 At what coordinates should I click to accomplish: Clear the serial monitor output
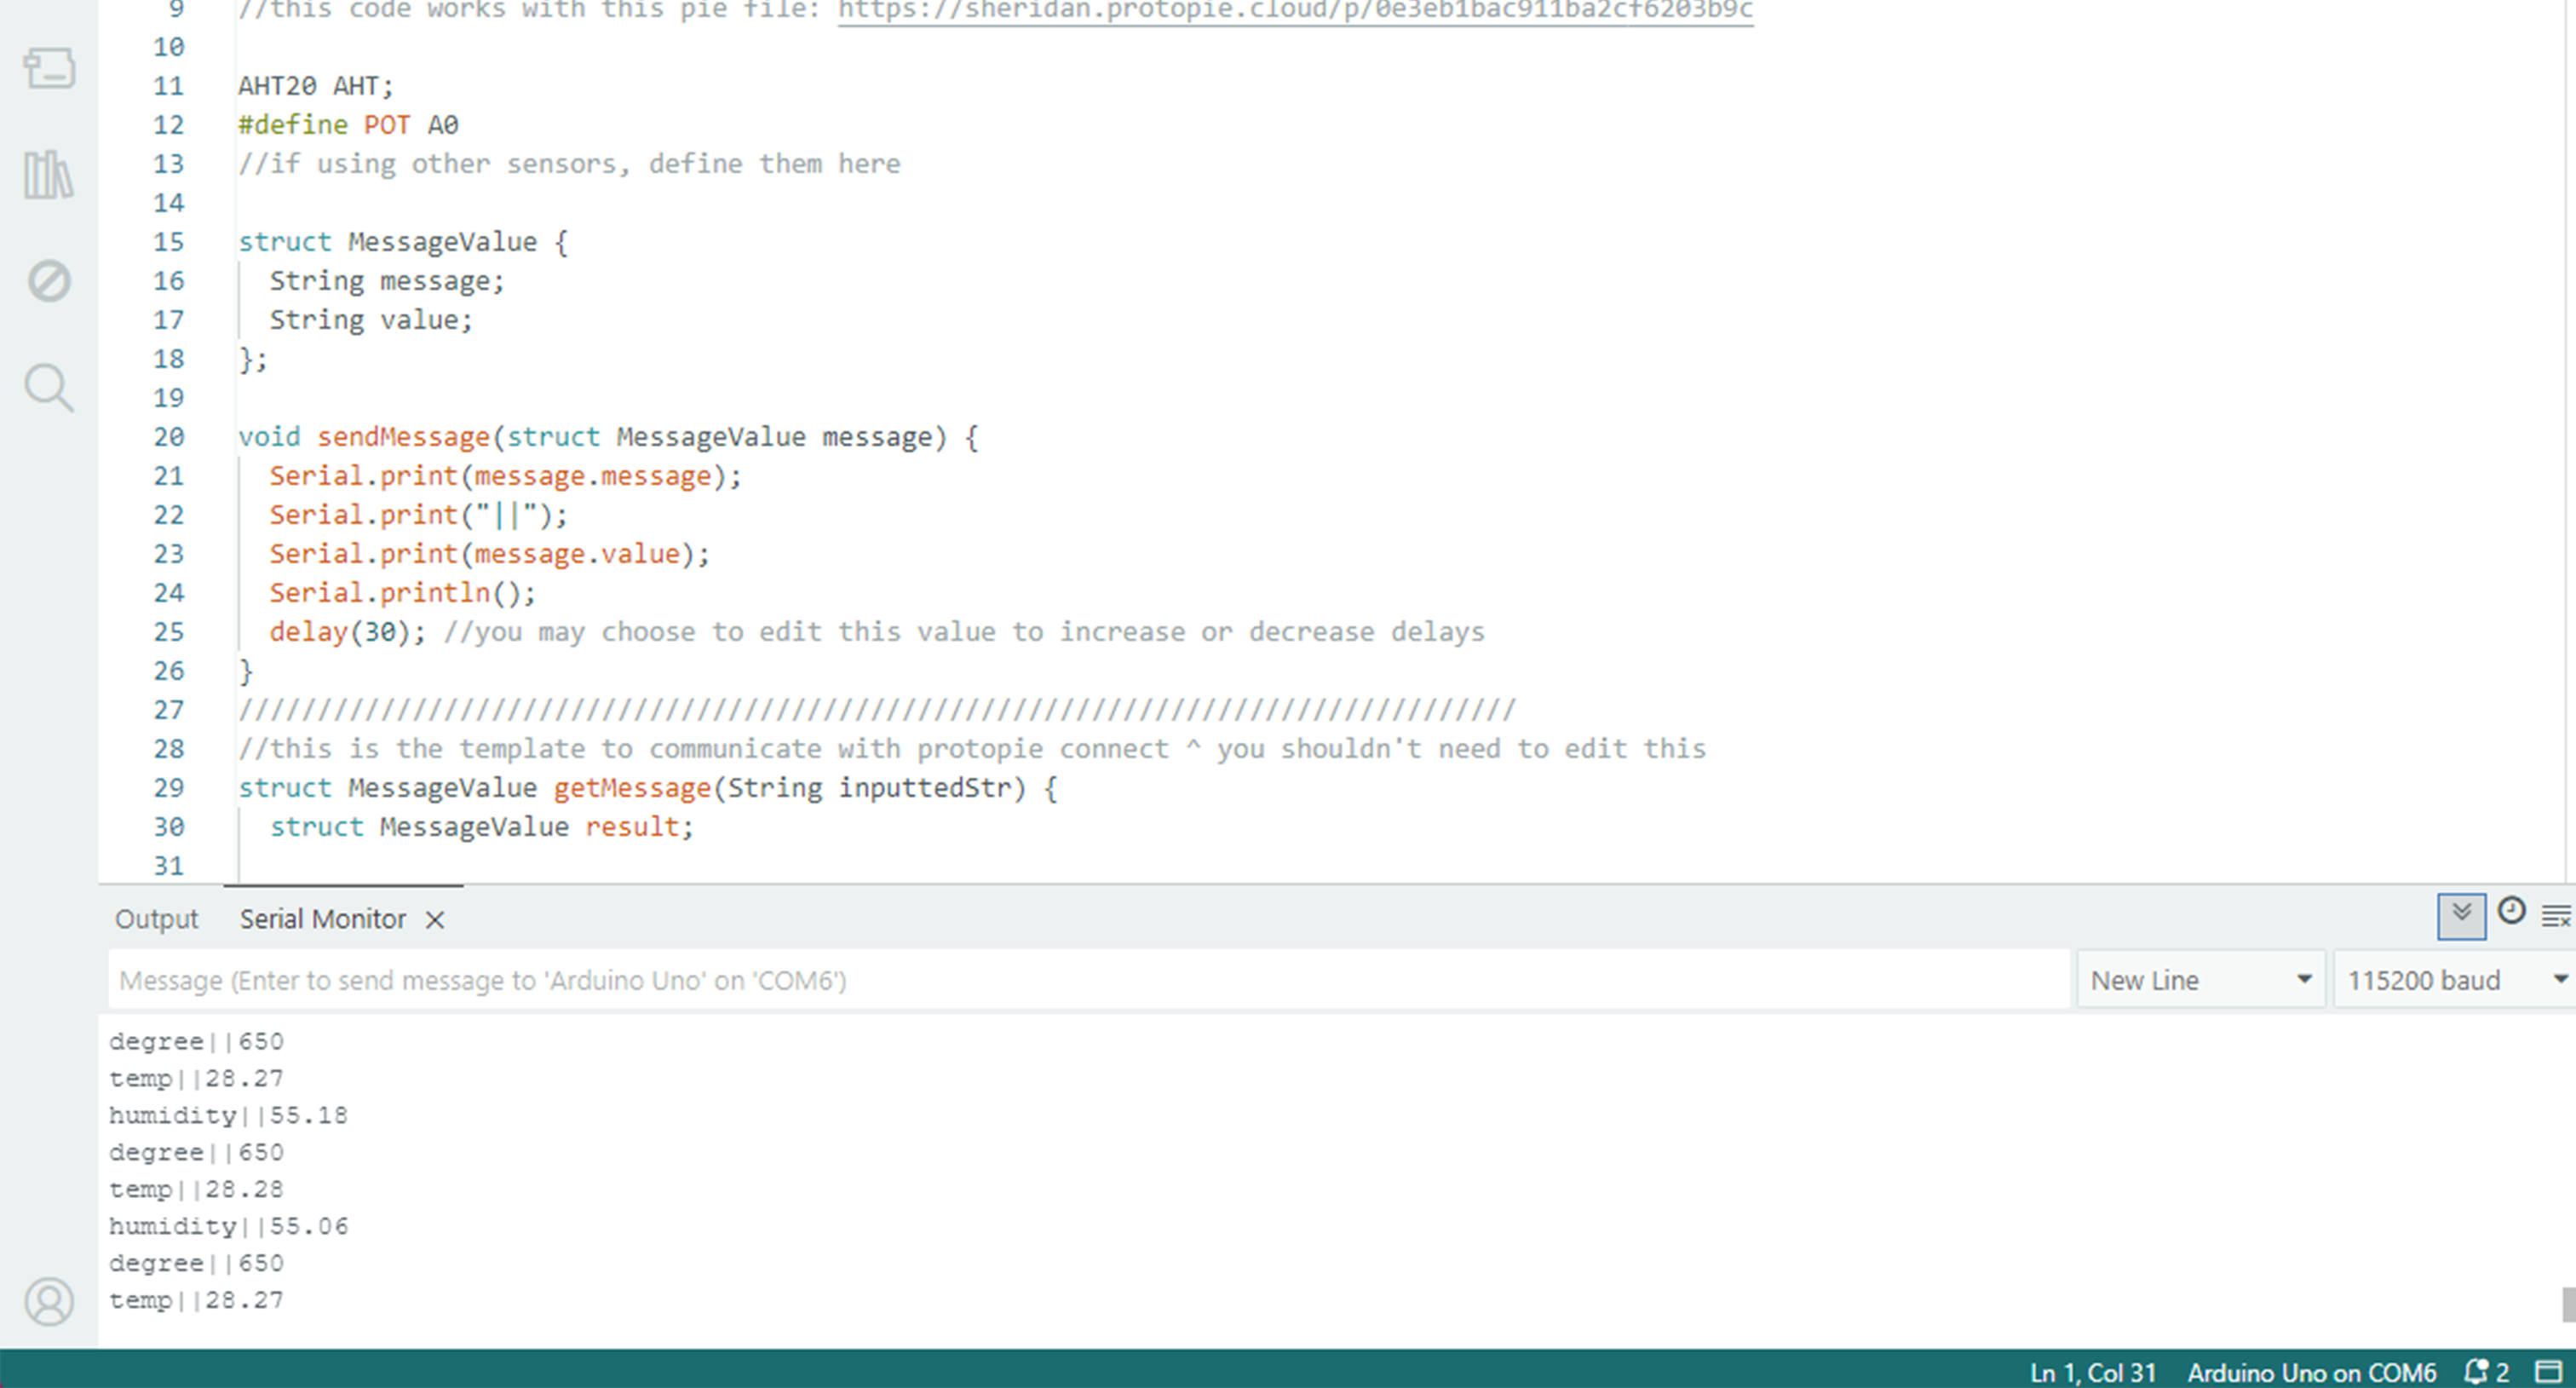(x=2555, y=915)
